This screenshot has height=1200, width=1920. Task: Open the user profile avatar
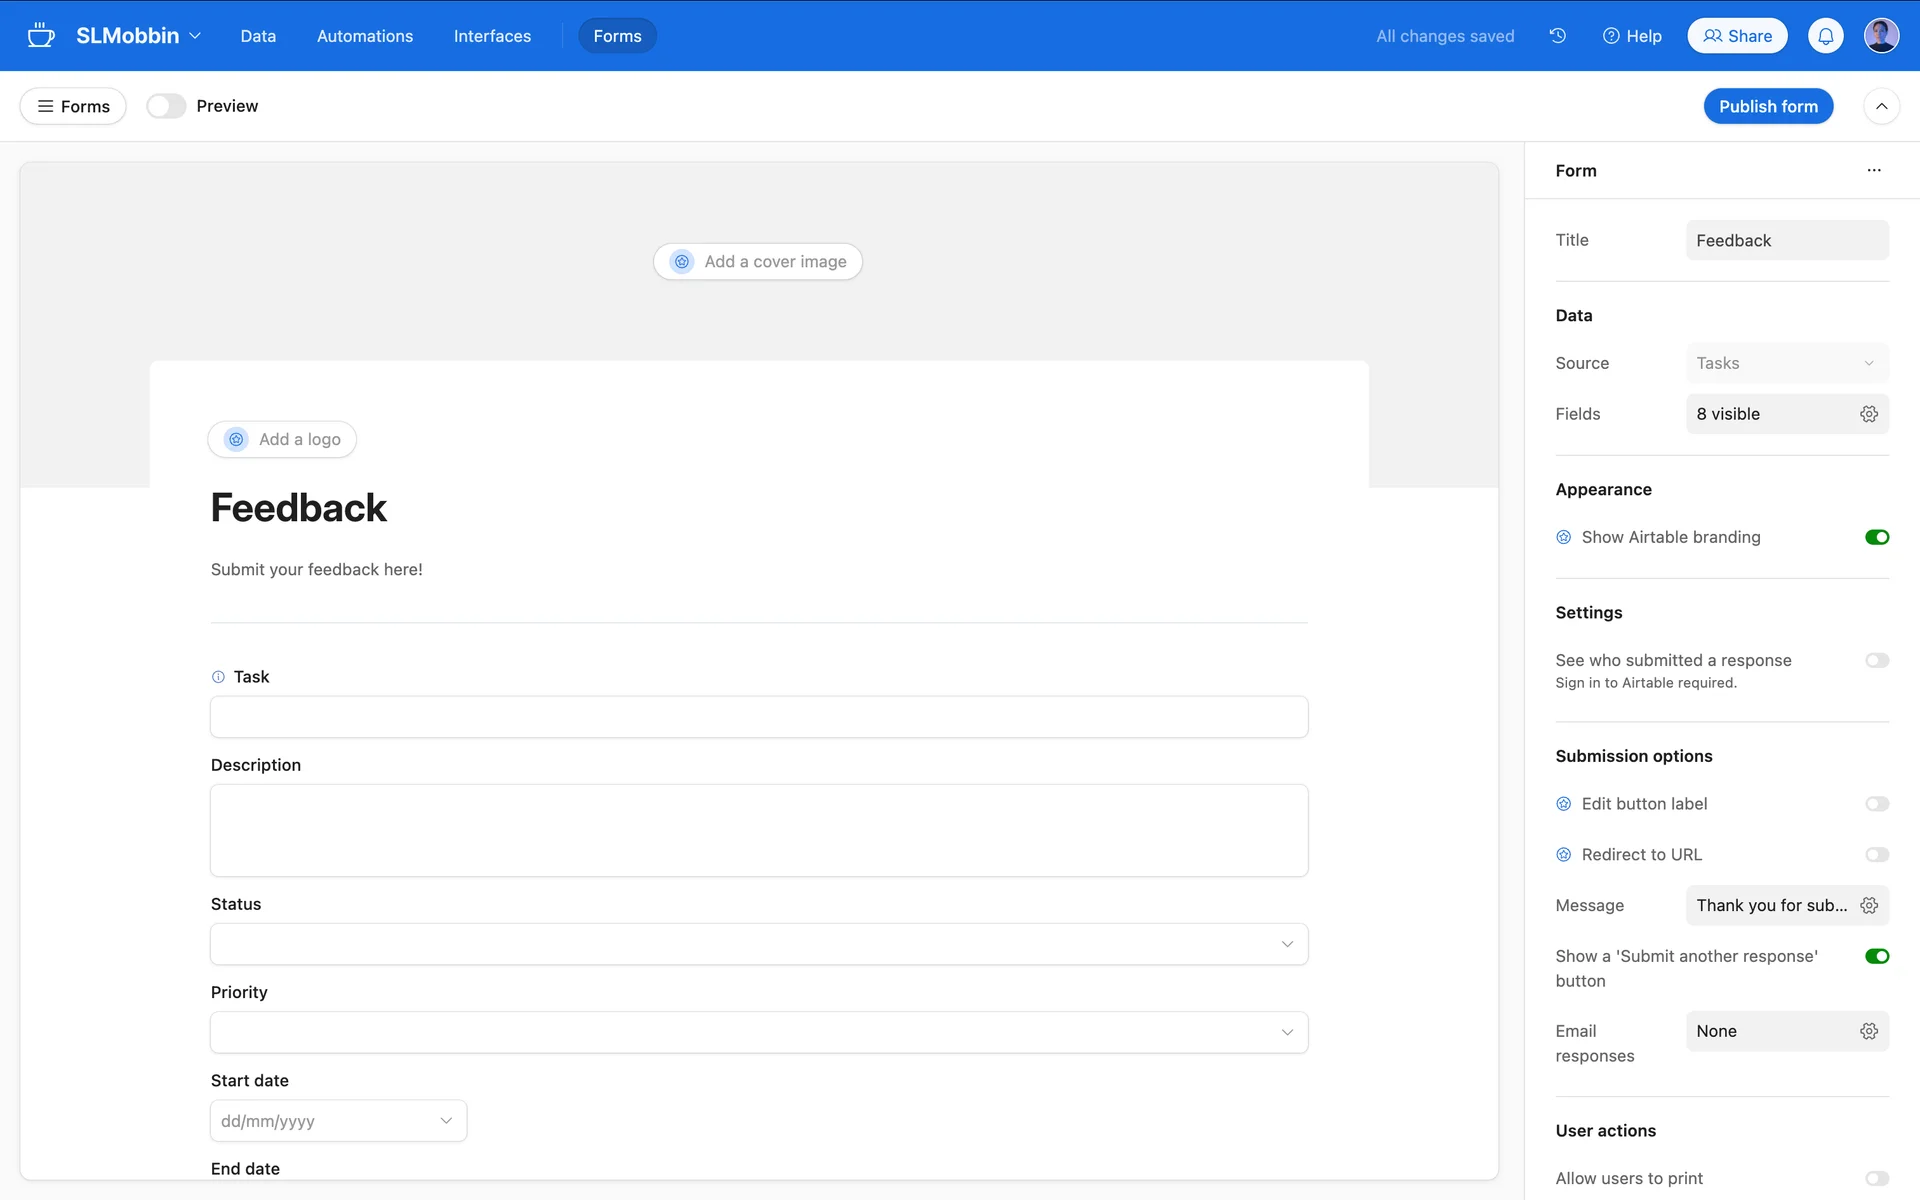(1881, 36)
